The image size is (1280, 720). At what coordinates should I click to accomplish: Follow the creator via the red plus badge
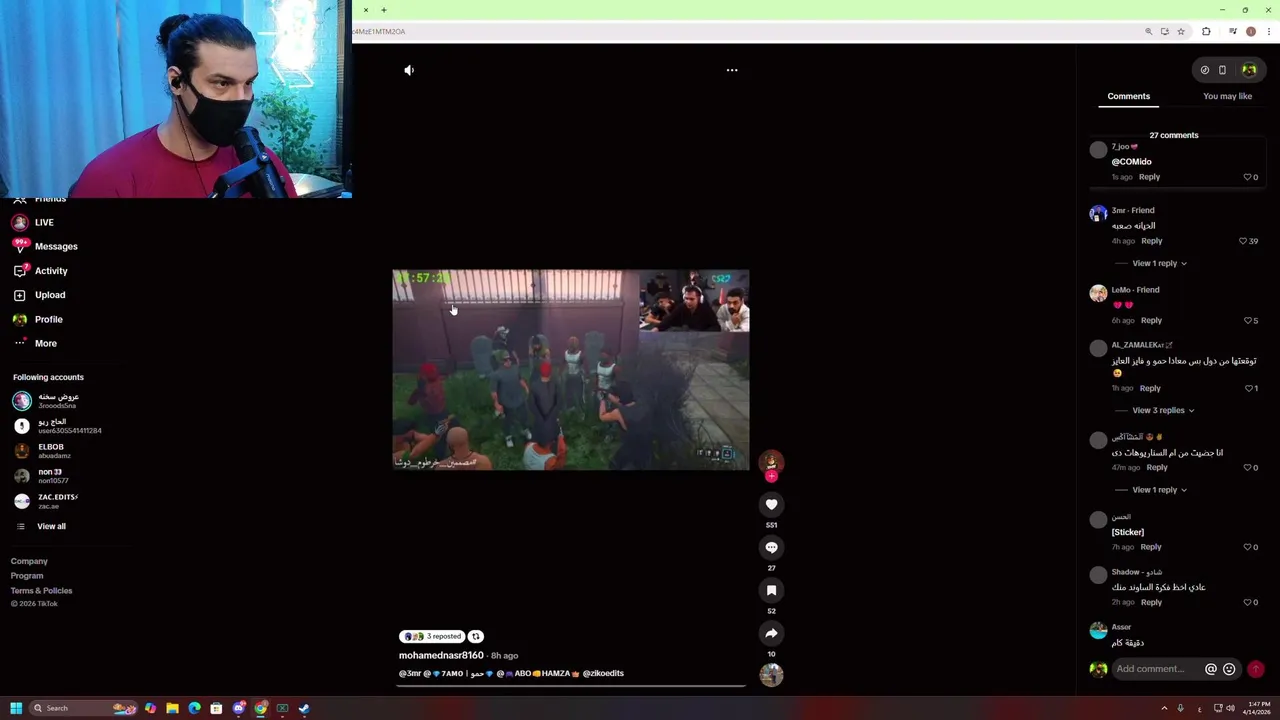click(x=771, y=477)
